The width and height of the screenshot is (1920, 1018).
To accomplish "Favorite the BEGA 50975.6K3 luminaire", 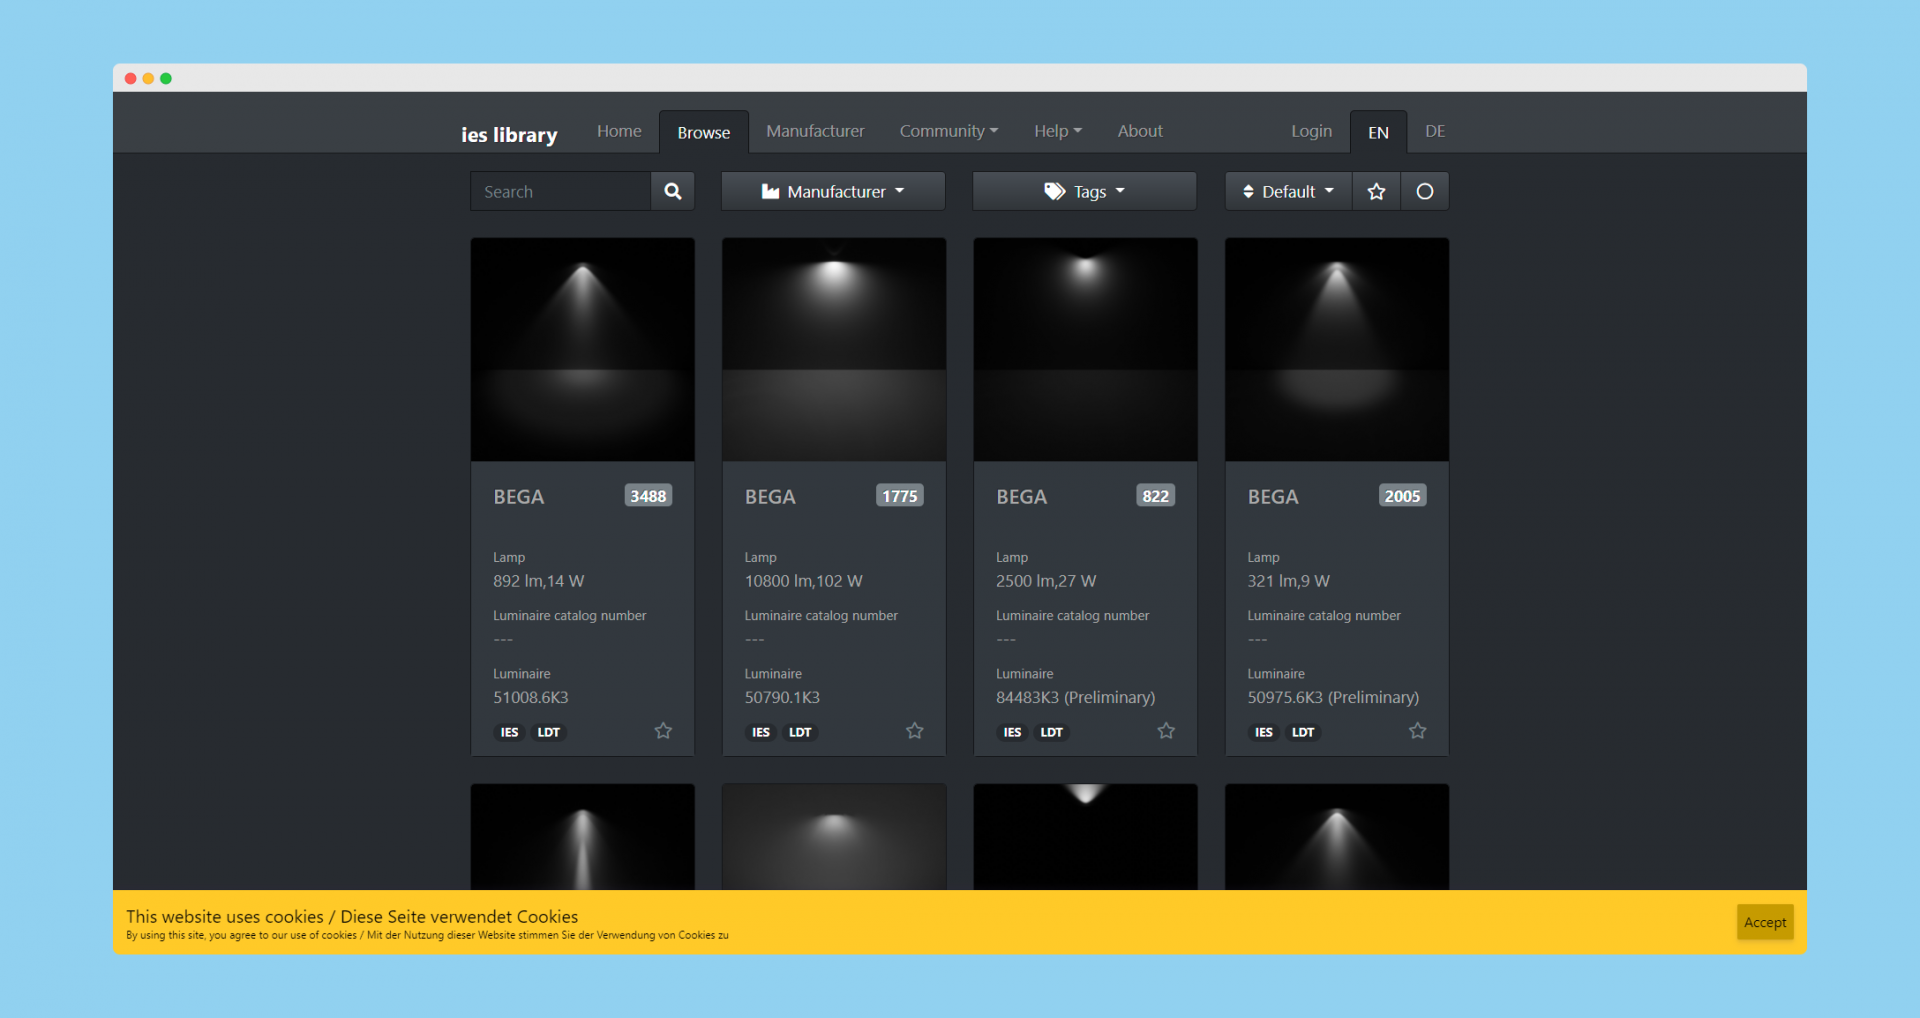I will (x=1417, y=731).
